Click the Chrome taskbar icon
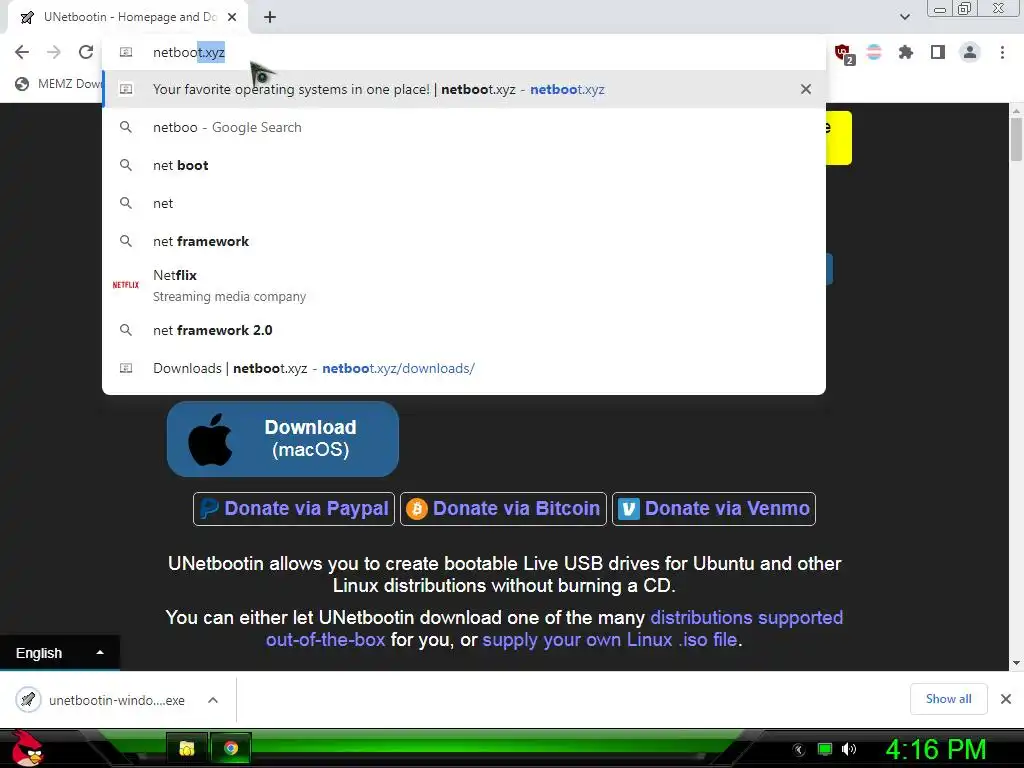 [231, 748]
